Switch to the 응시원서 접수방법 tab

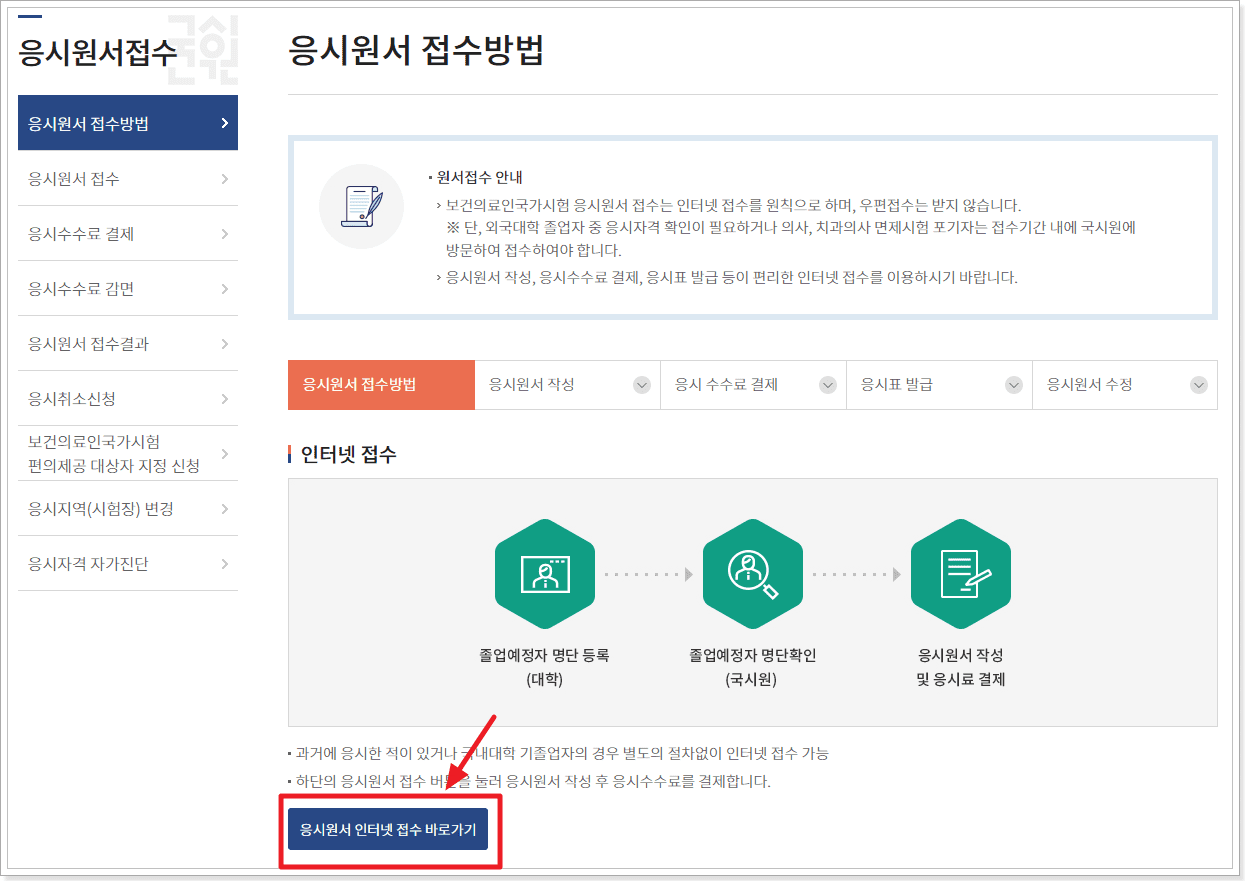(x=381, y=384)
